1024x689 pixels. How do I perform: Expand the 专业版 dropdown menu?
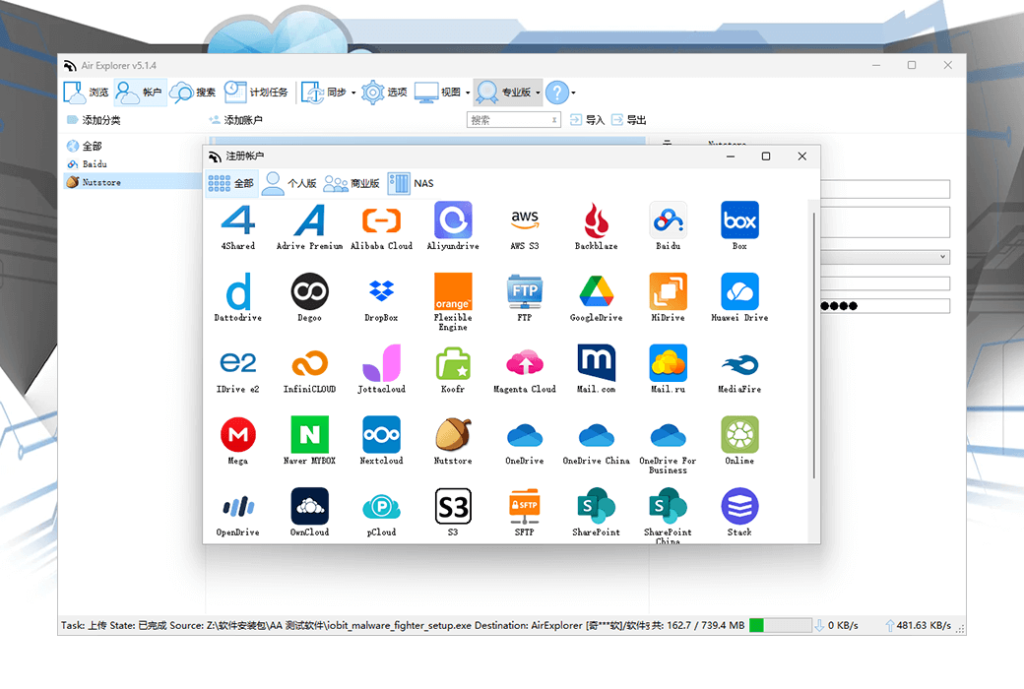pyautogui.click(x=538, y=93)
